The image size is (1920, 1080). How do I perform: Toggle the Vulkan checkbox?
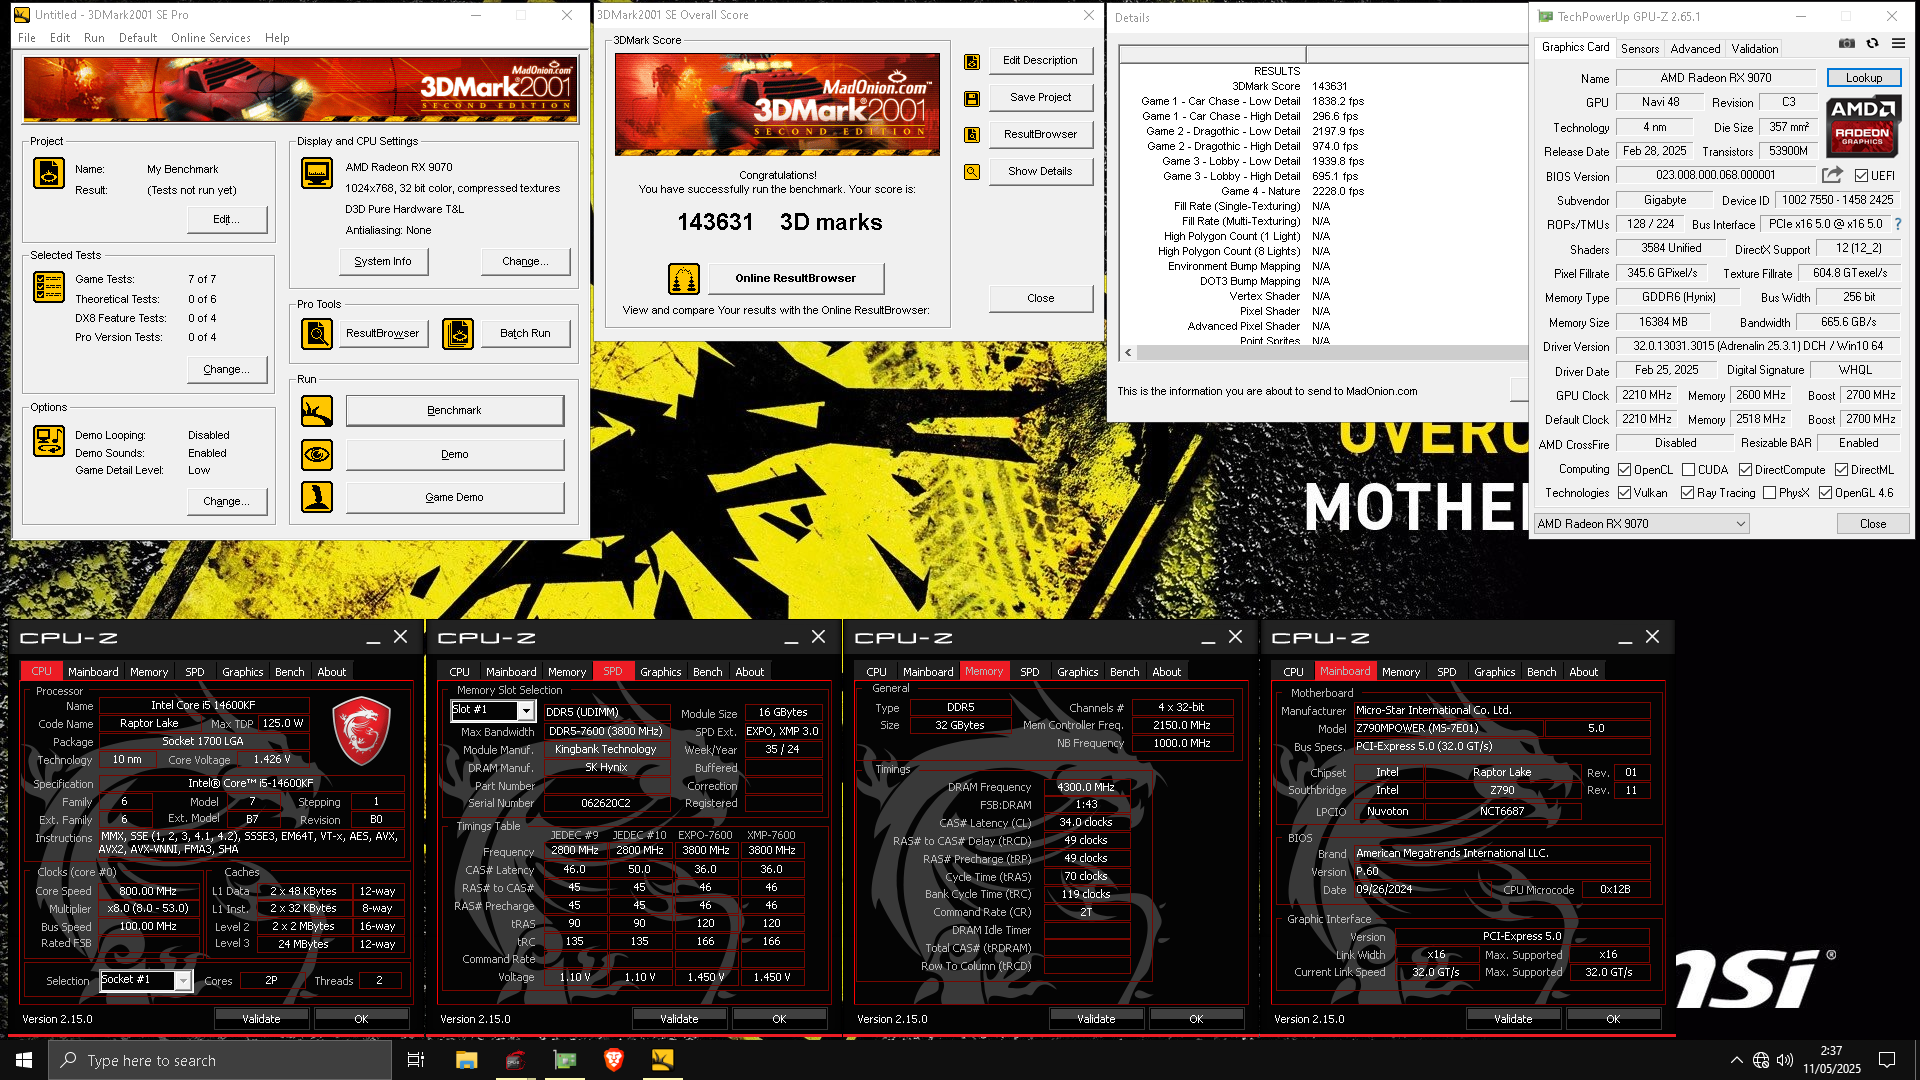point(1625,493)
